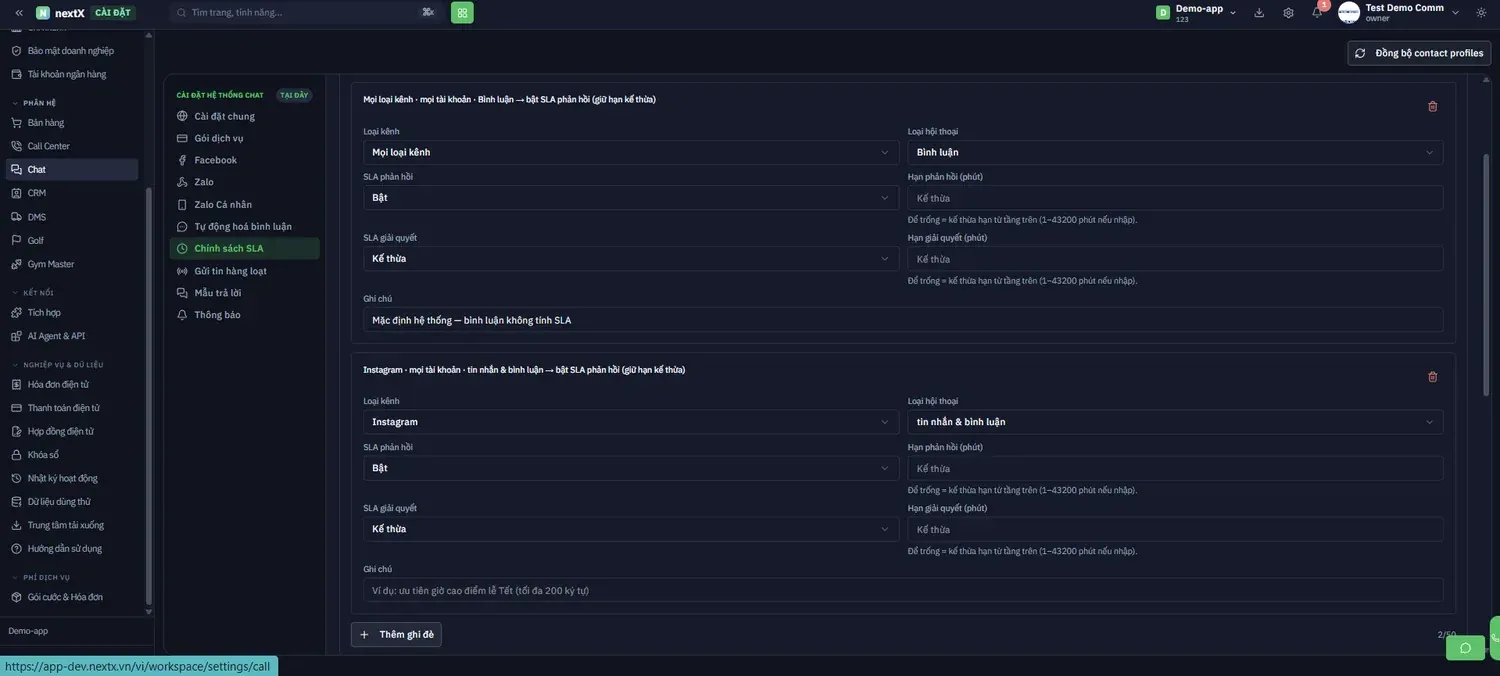Viewport: 1500px width, 676px height.
Task: Edit the note Mặc định hệ thống
Action: tap(903, 320)
